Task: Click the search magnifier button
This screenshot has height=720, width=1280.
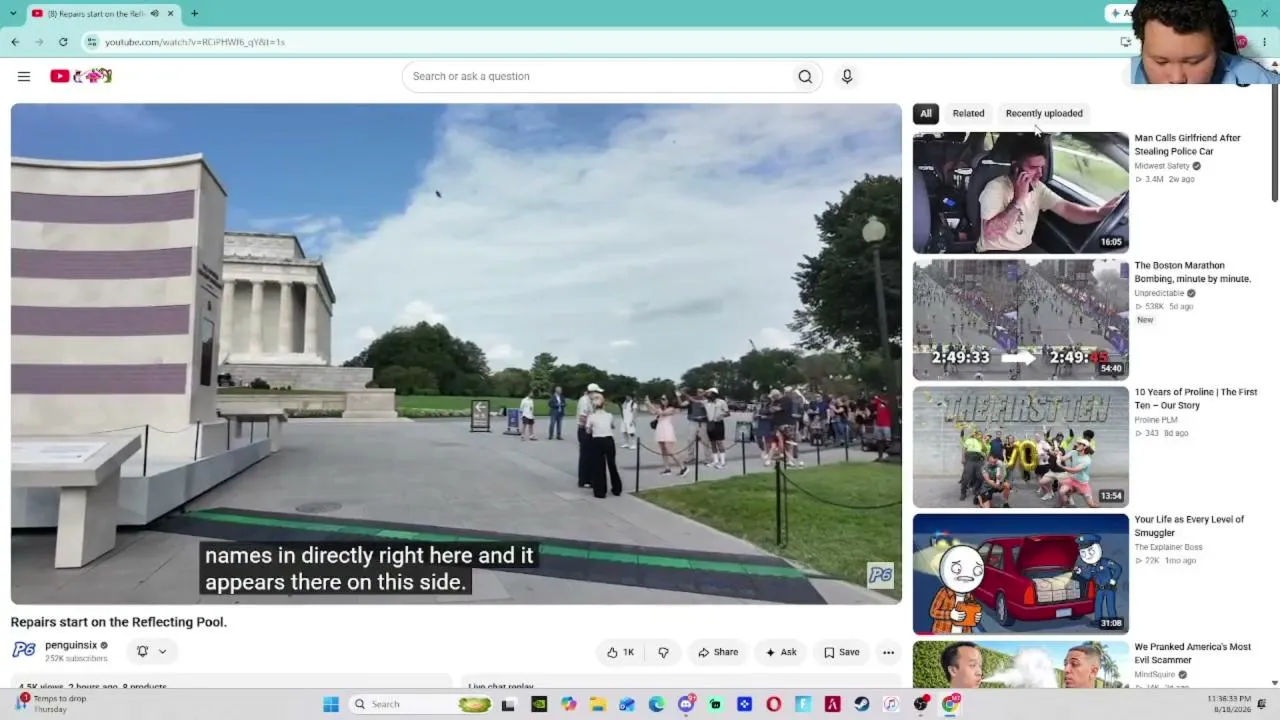Action: point(805,76)
